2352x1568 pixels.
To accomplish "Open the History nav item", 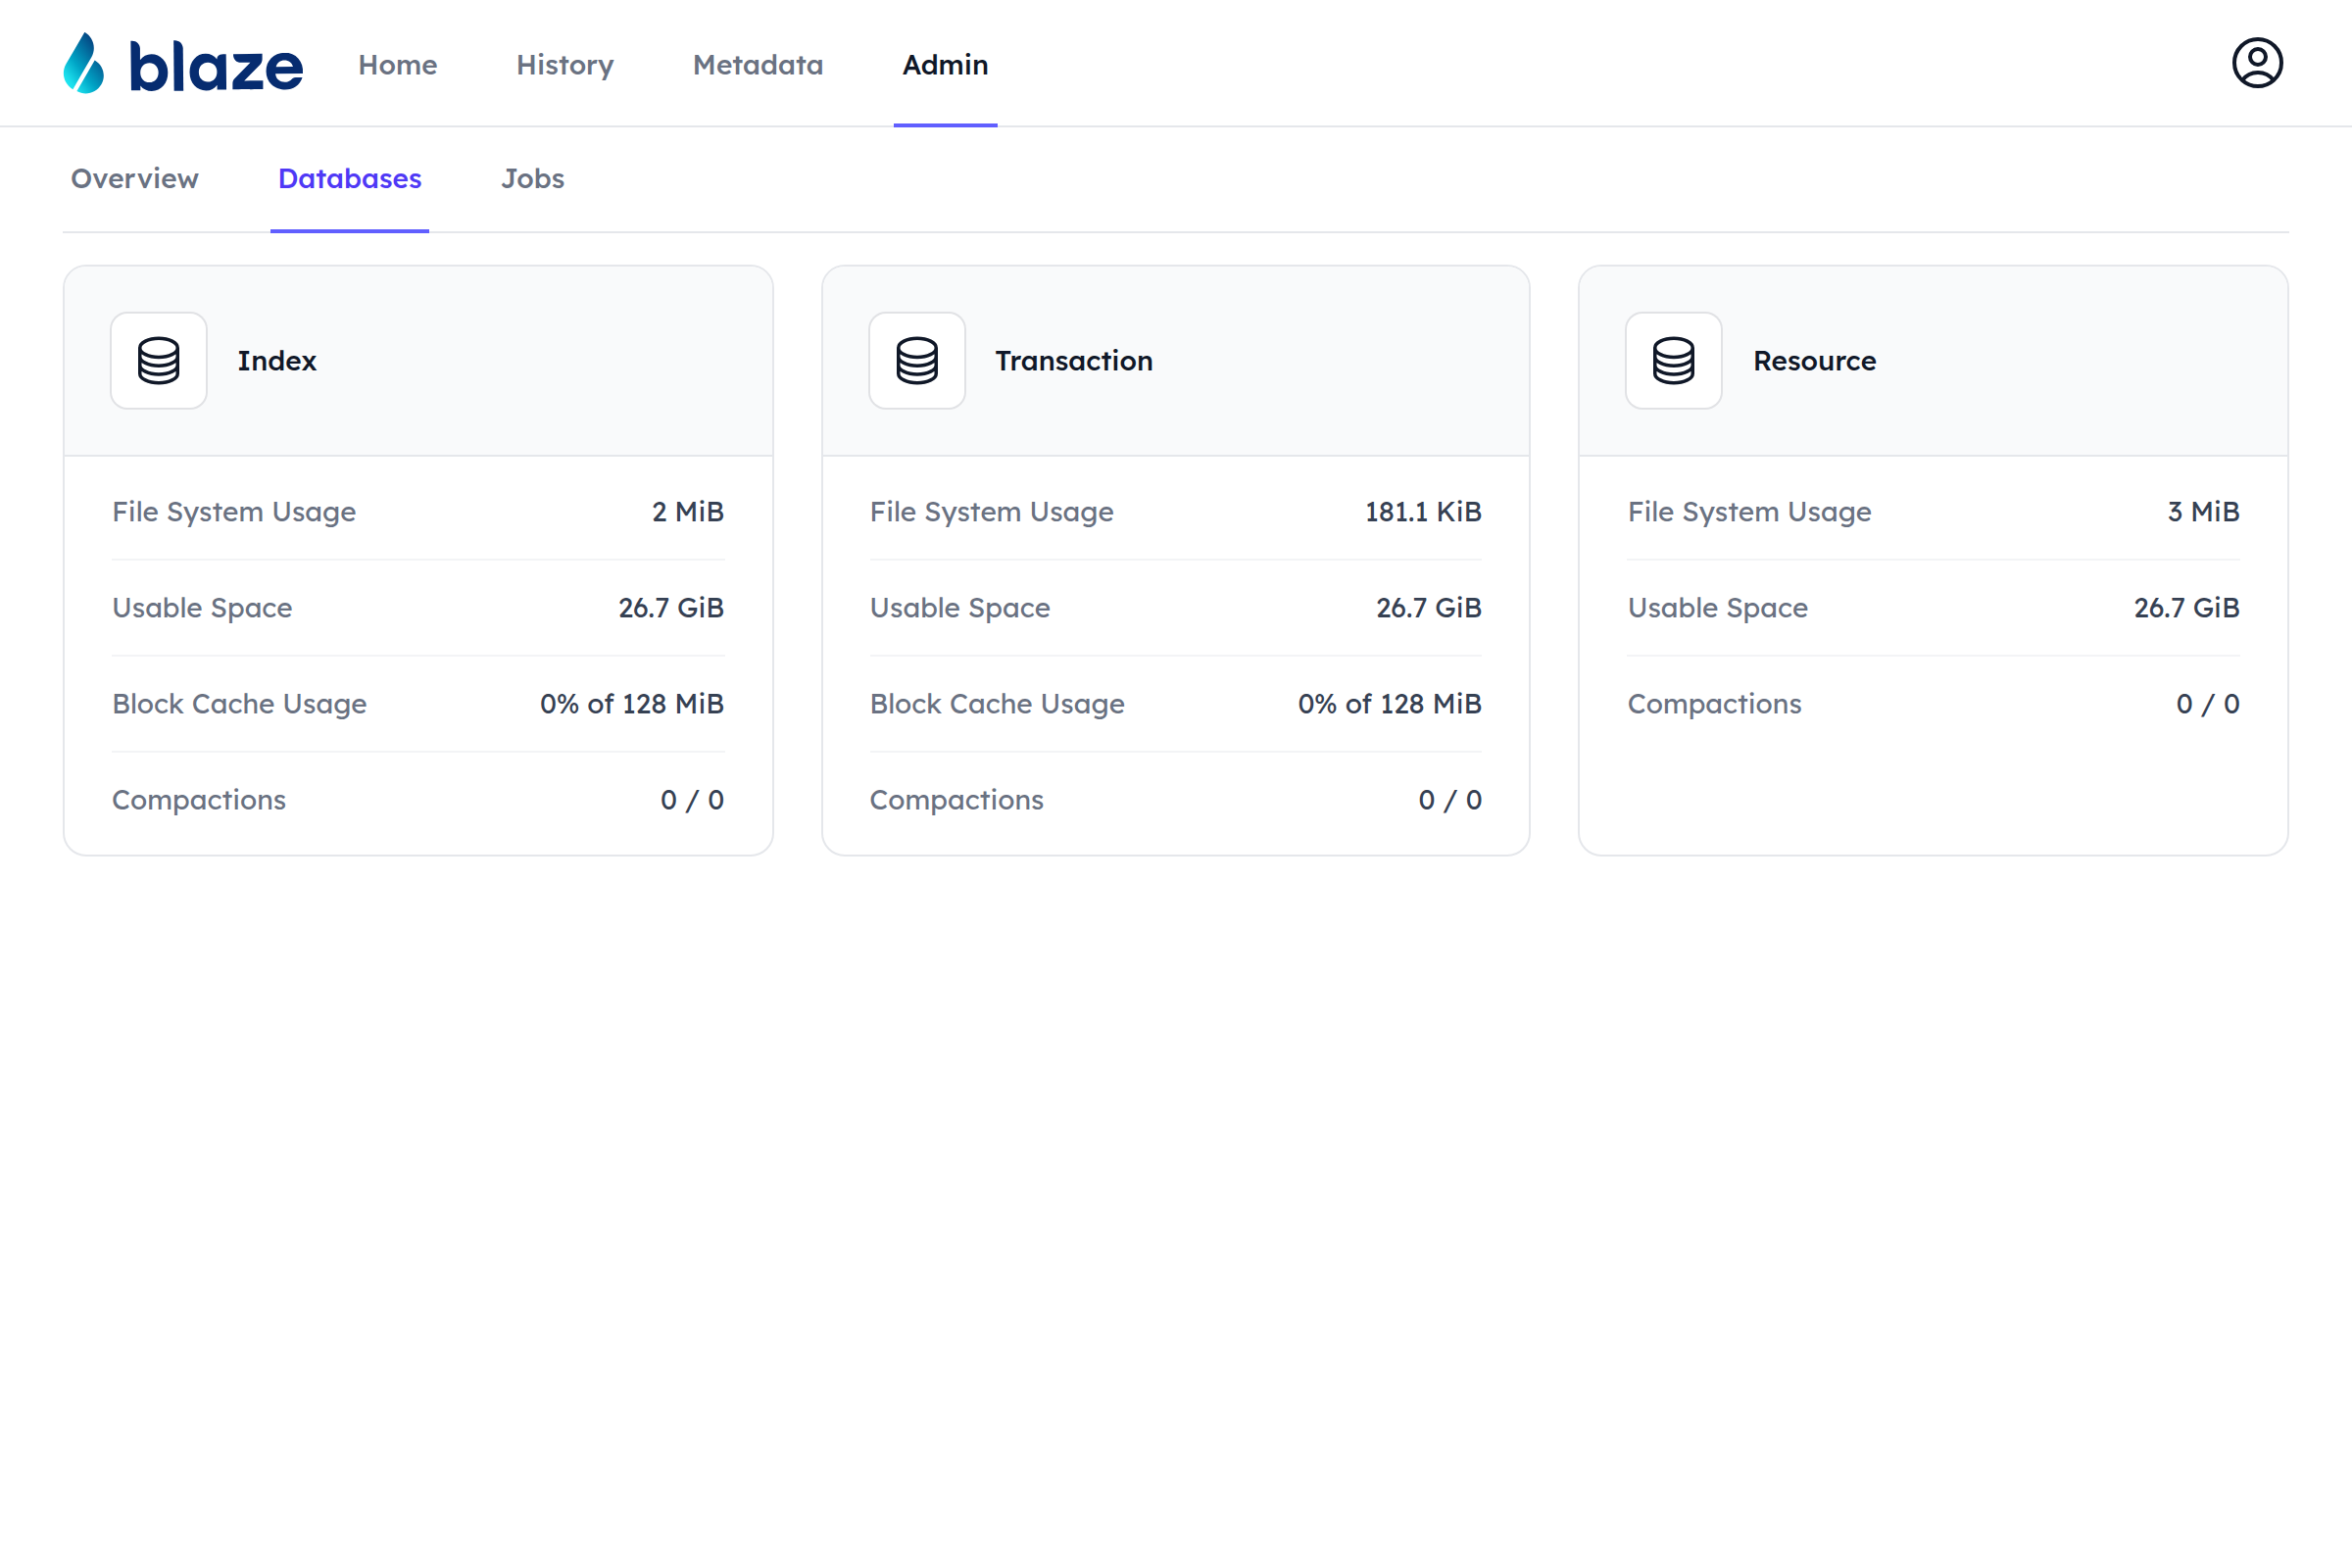I will tap(565, 65).
